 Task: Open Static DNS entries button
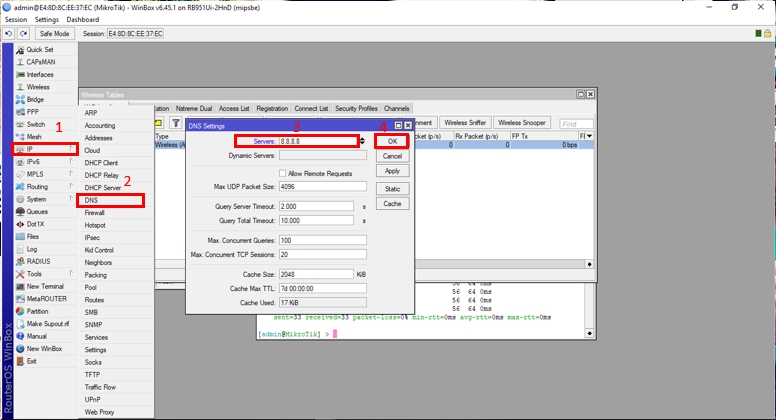pos(392,189)
